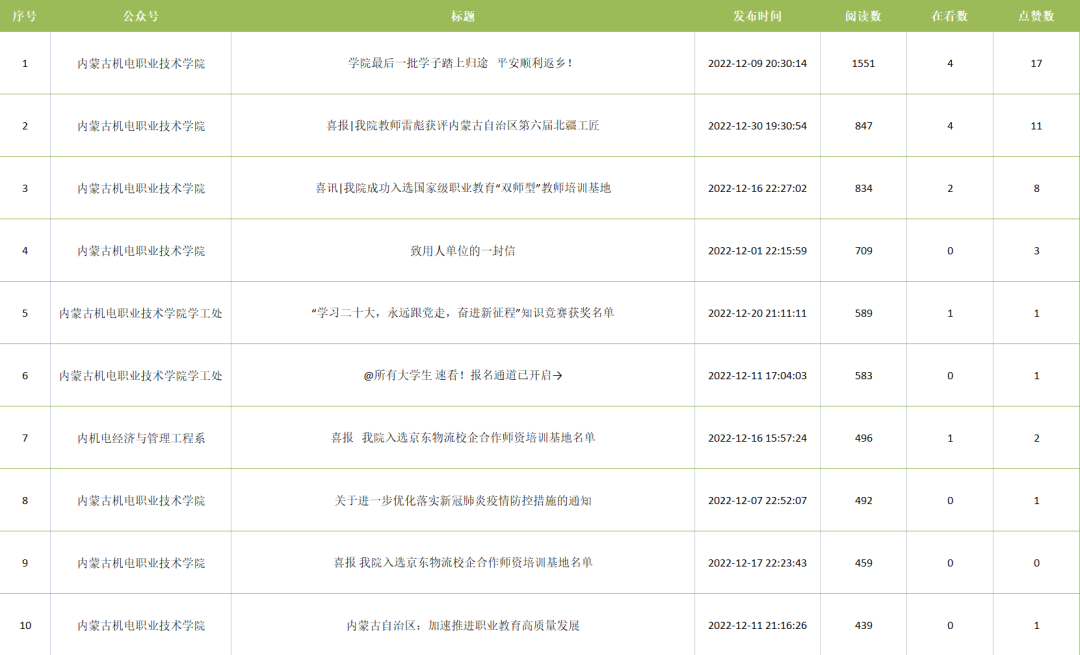Open the 加速推进职业教育高质量发展 article
The image size is (1080, 655).
coord(462,625)
